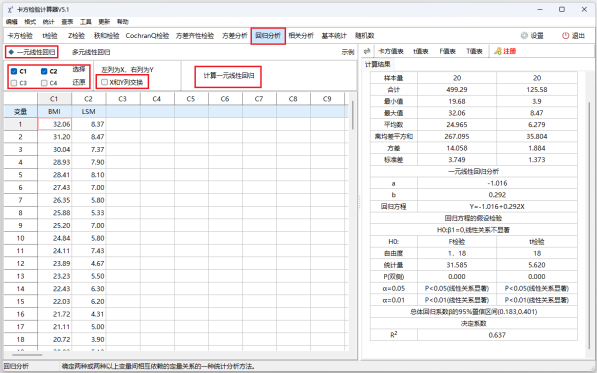Open the 查表 menu

67,22
